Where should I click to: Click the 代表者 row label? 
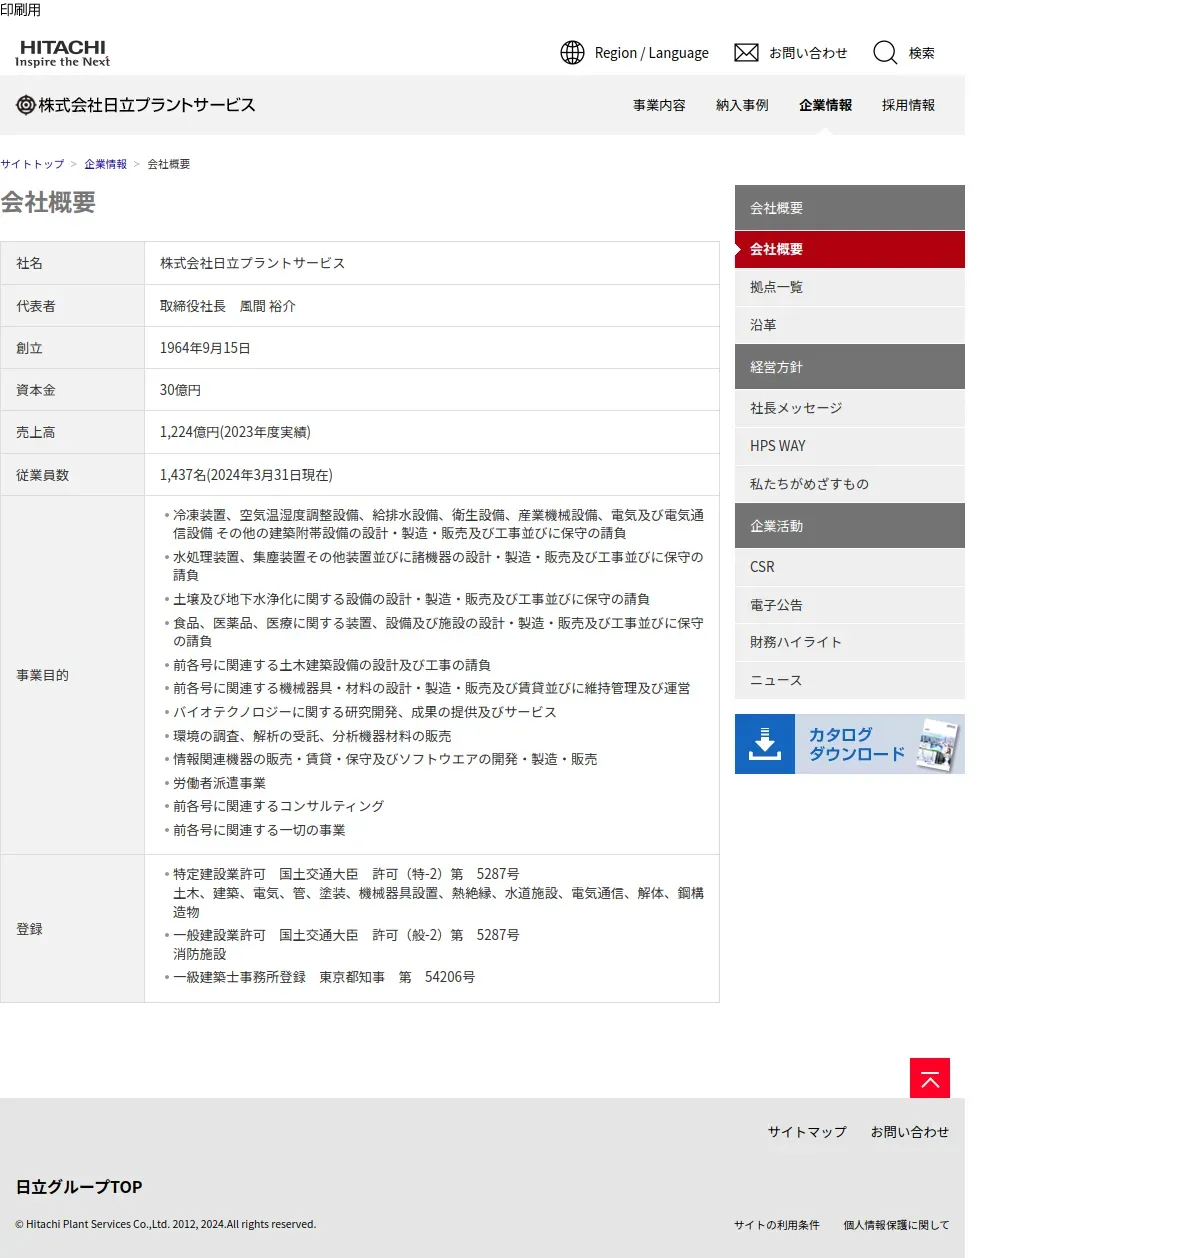36,306
